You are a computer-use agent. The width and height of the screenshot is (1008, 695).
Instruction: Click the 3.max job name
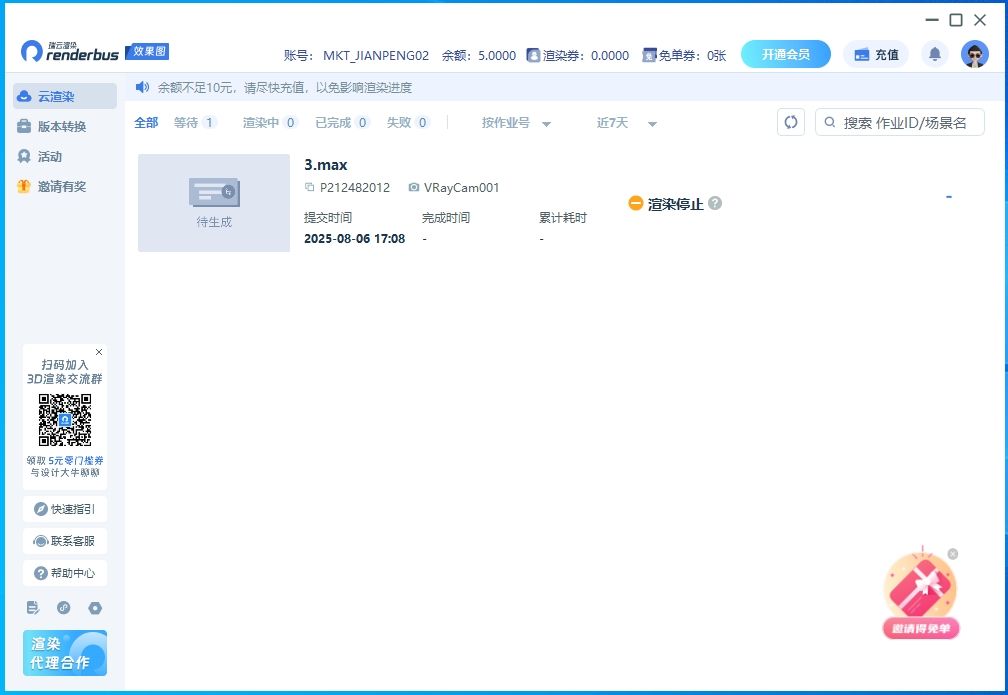pos(325,165)
